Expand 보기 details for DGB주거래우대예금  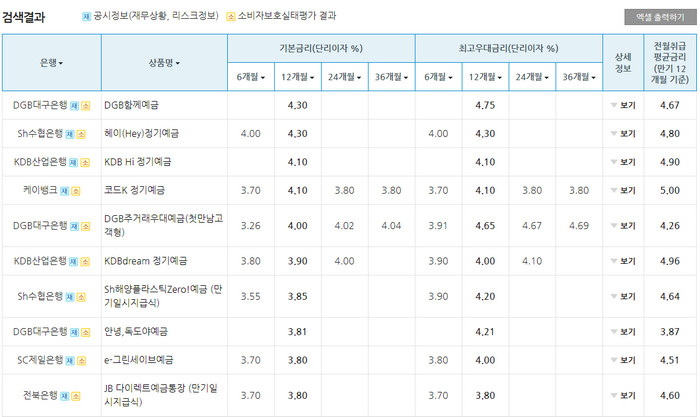[x=623, y=226]
